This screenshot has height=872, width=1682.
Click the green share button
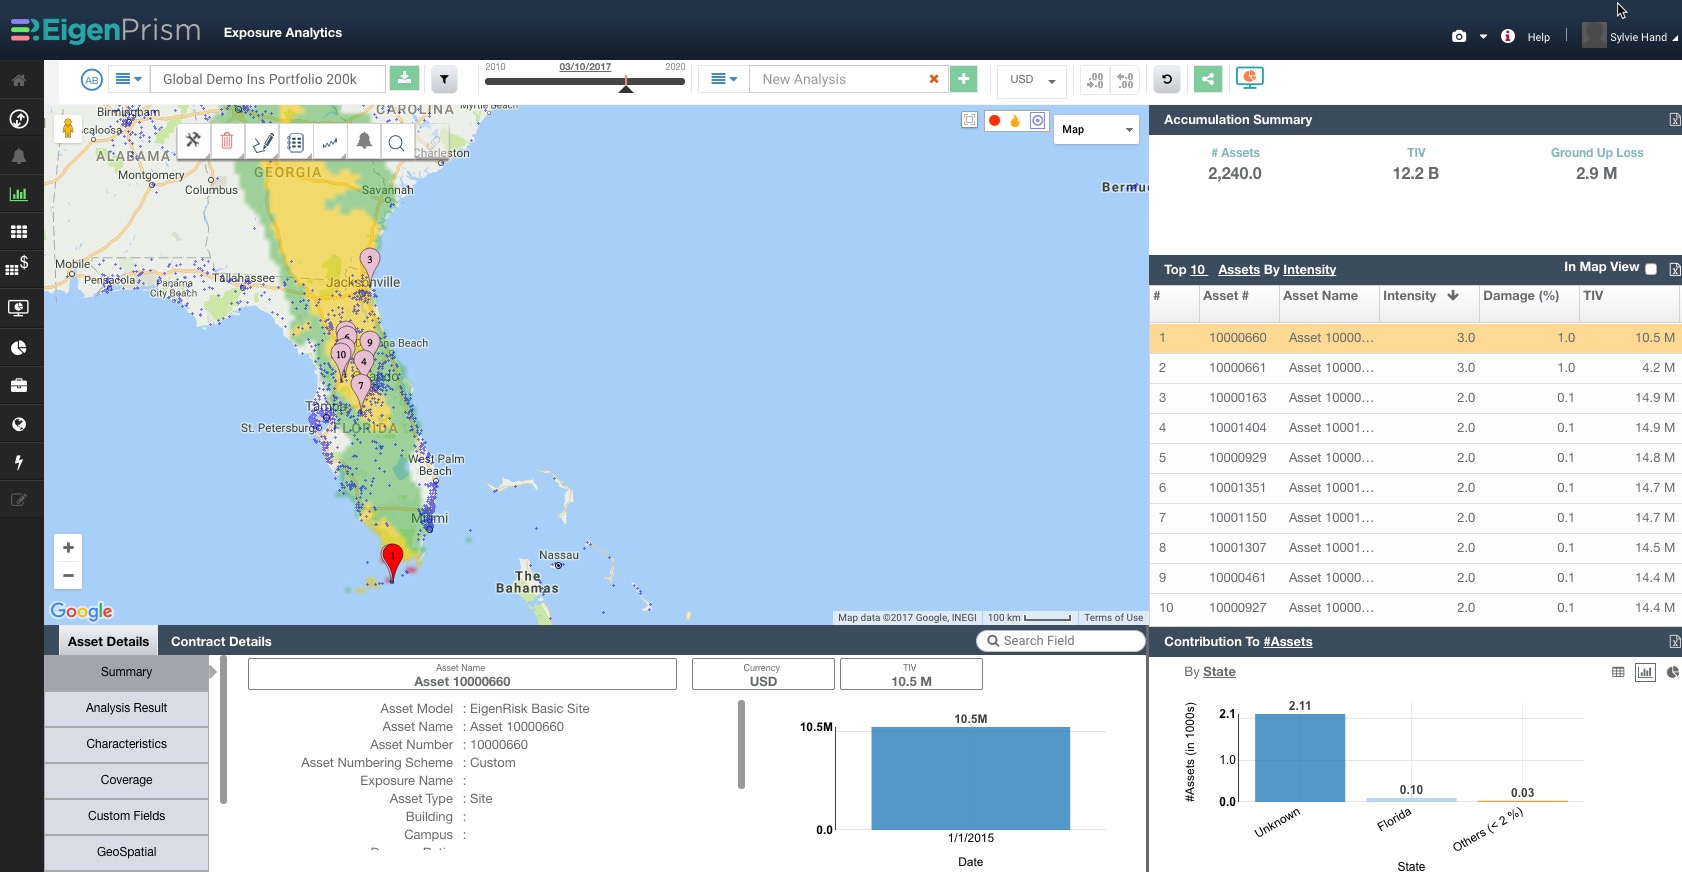click(x=1208, y=79)
